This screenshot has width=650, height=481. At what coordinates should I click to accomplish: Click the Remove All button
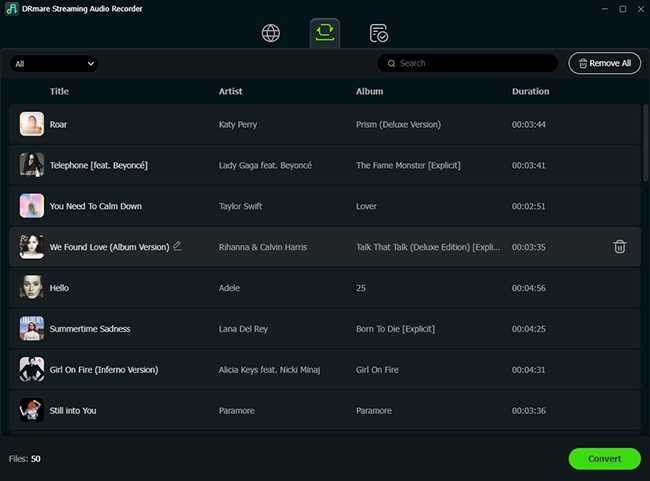click(x=604, y=63)
